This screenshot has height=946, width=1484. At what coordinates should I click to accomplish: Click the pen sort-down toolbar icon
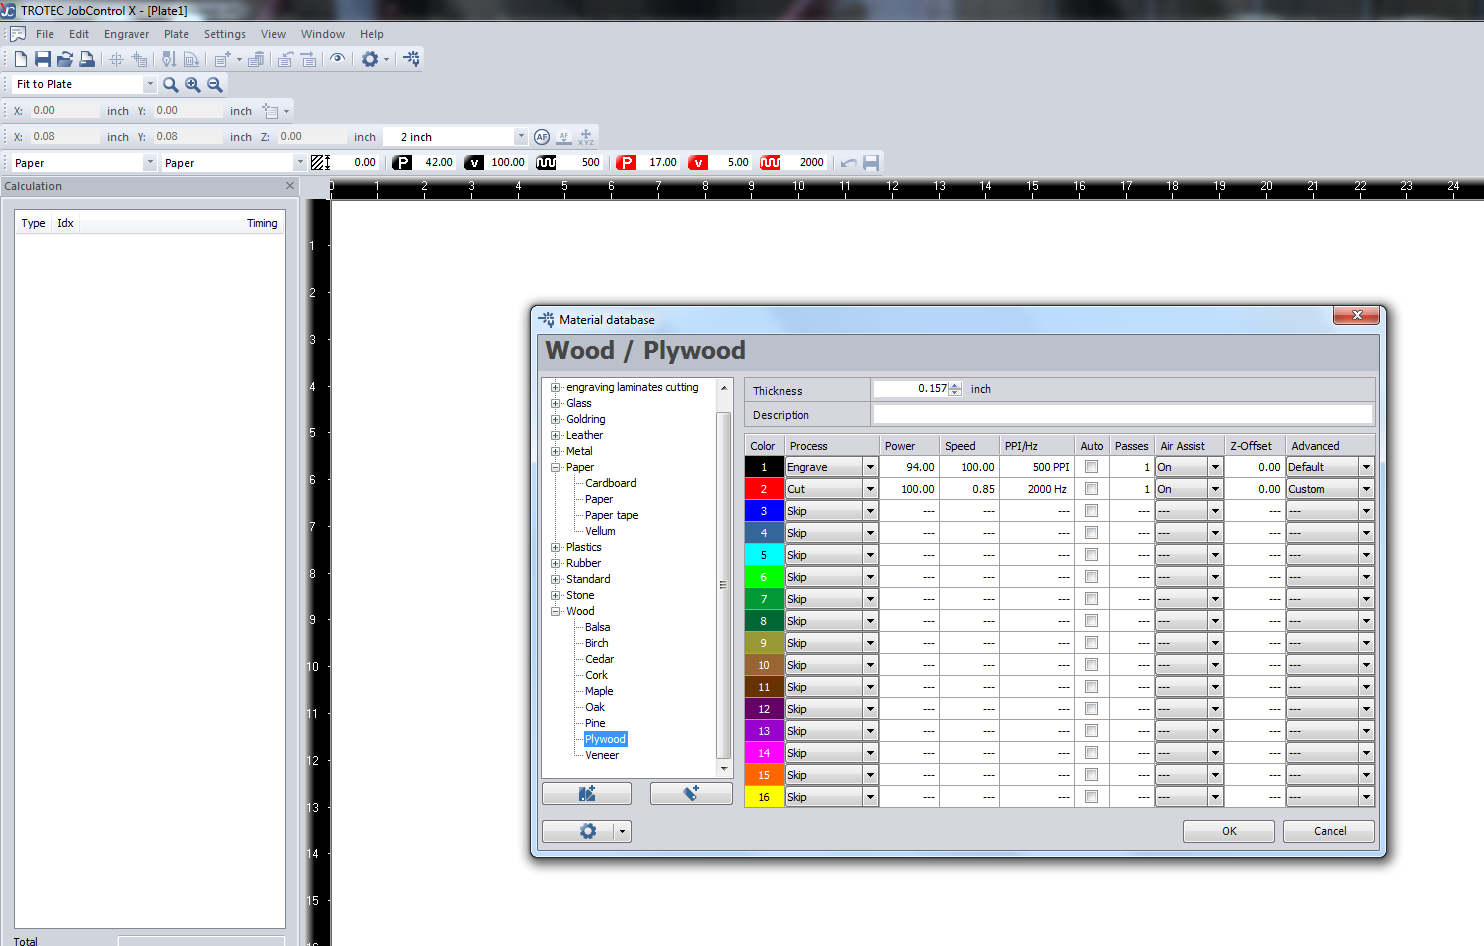(169, 59)
